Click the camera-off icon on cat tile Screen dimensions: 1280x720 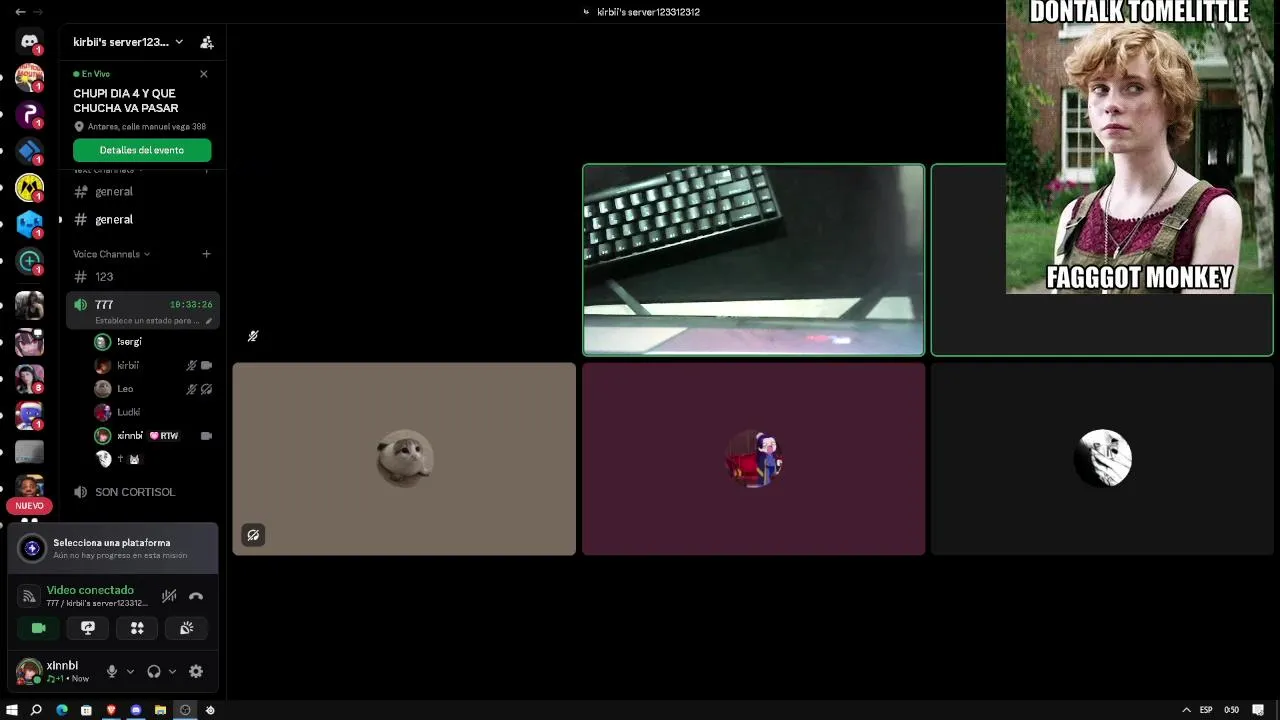[253, 535]
